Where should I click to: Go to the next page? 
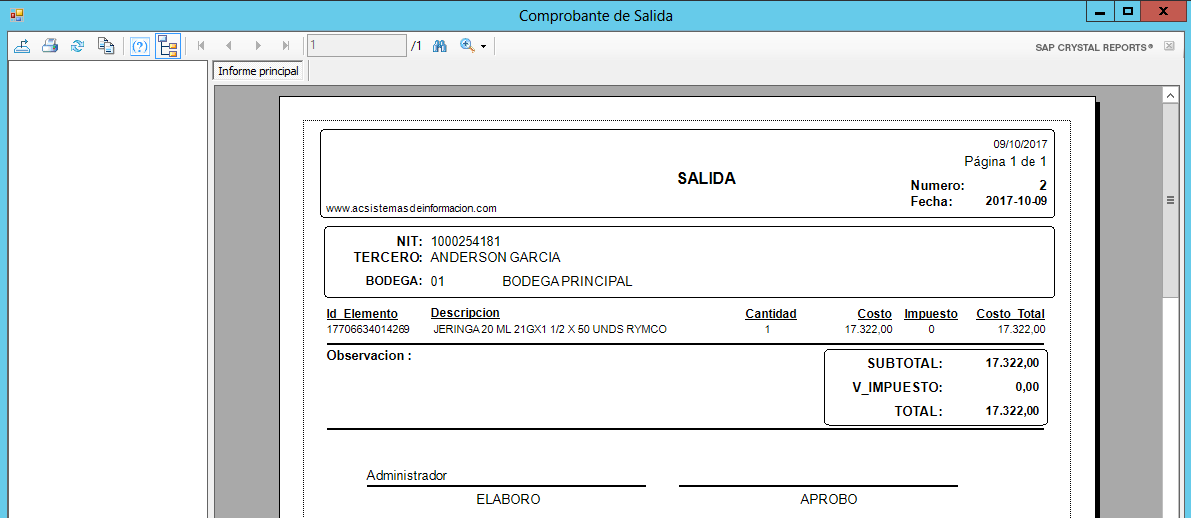(x=258, y=46)
